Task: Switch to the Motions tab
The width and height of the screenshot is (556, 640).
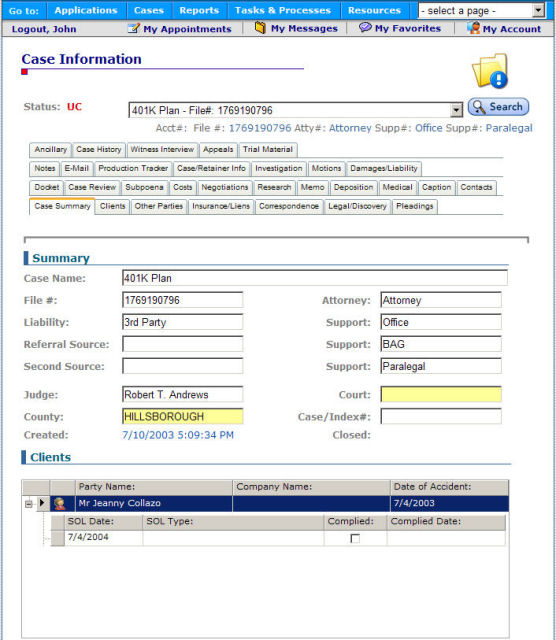Action: [326, 168]
